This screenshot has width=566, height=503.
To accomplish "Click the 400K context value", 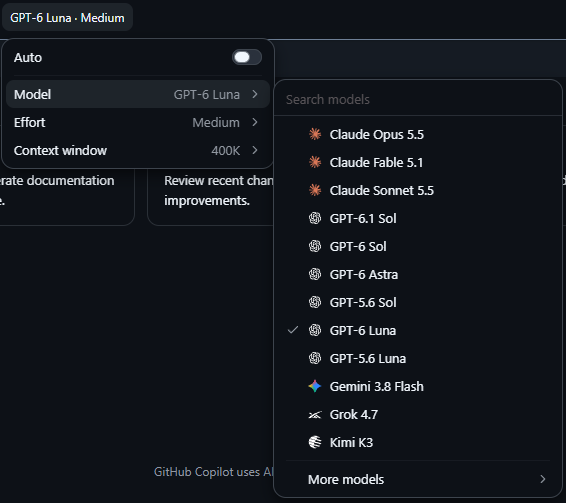I will pyautogui.click(x=225, y=150).
